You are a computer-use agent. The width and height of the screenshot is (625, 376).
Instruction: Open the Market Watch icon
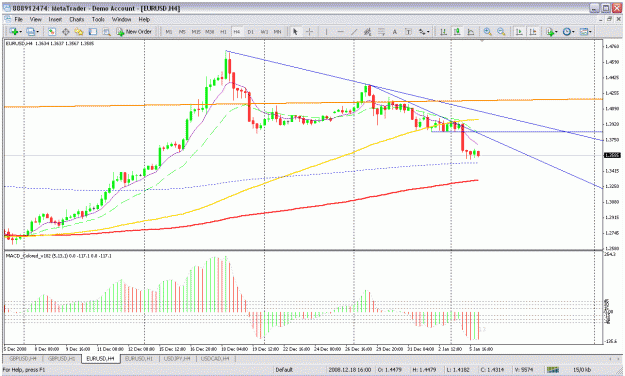[x=52, y=31]
